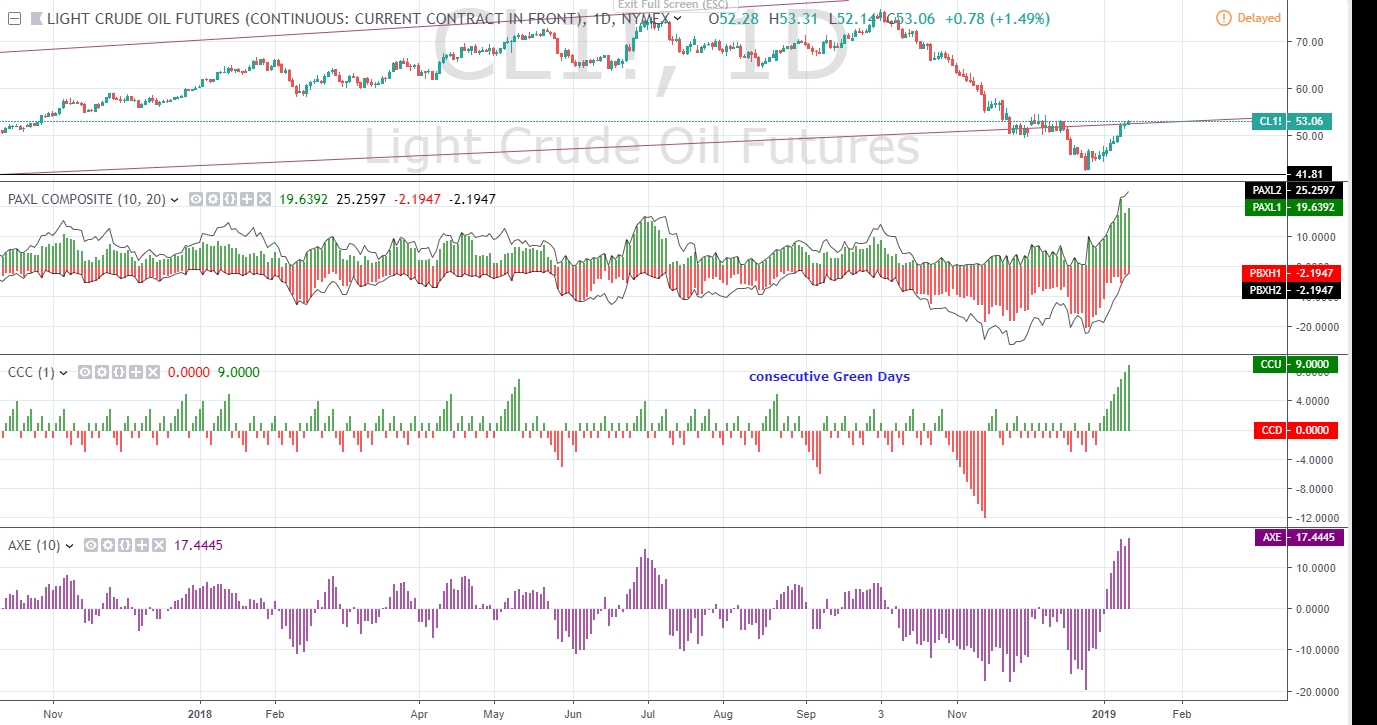View AXE source code braces icon
The height and width of the screenshot is (725, 1377).
(125, 546)
